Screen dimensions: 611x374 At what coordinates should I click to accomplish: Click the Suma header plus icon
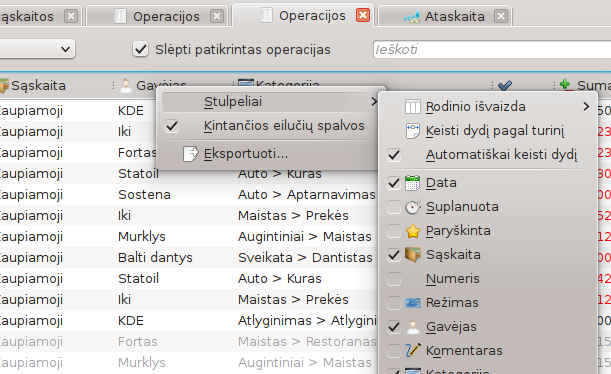tap(565, 85)
